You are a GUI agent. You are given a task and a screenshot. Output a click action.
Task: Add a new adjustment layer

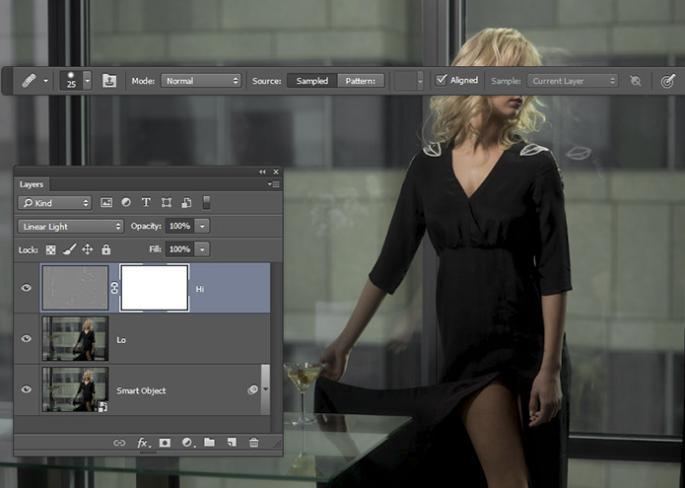187,442
